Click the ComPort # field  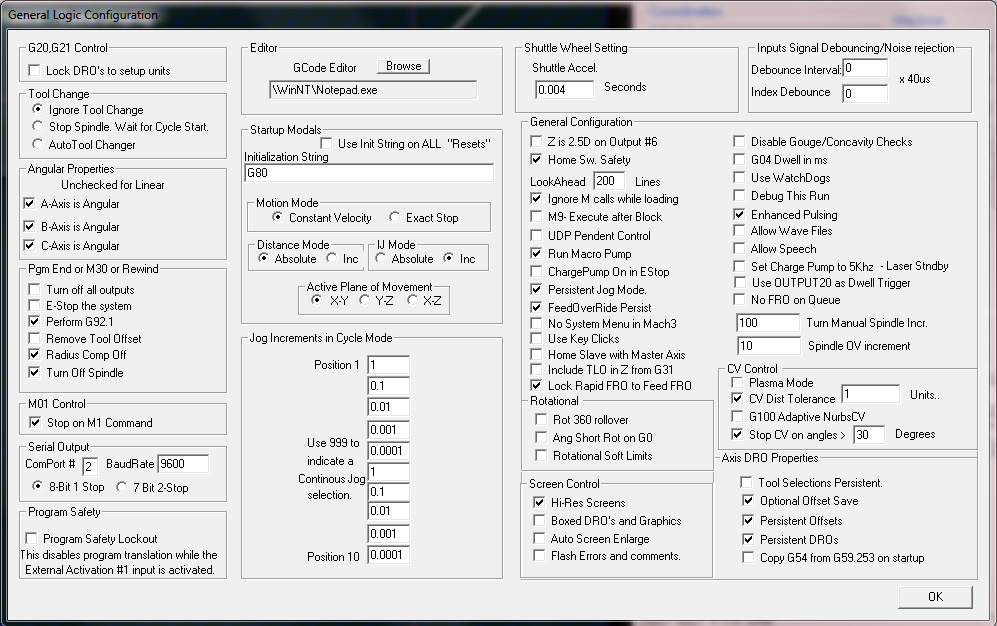click(90, 466)
